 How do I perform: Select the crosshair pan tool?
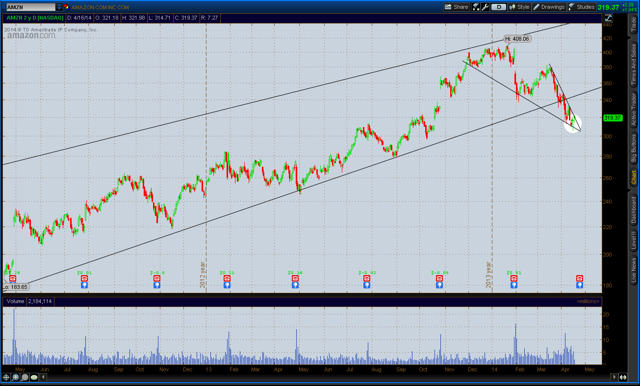coord(7,377)
